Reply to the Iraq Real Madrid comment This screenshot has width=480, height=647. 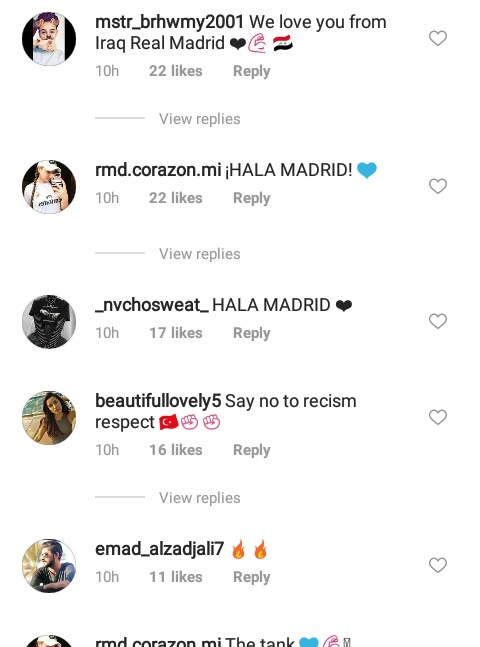click(252, 71)
